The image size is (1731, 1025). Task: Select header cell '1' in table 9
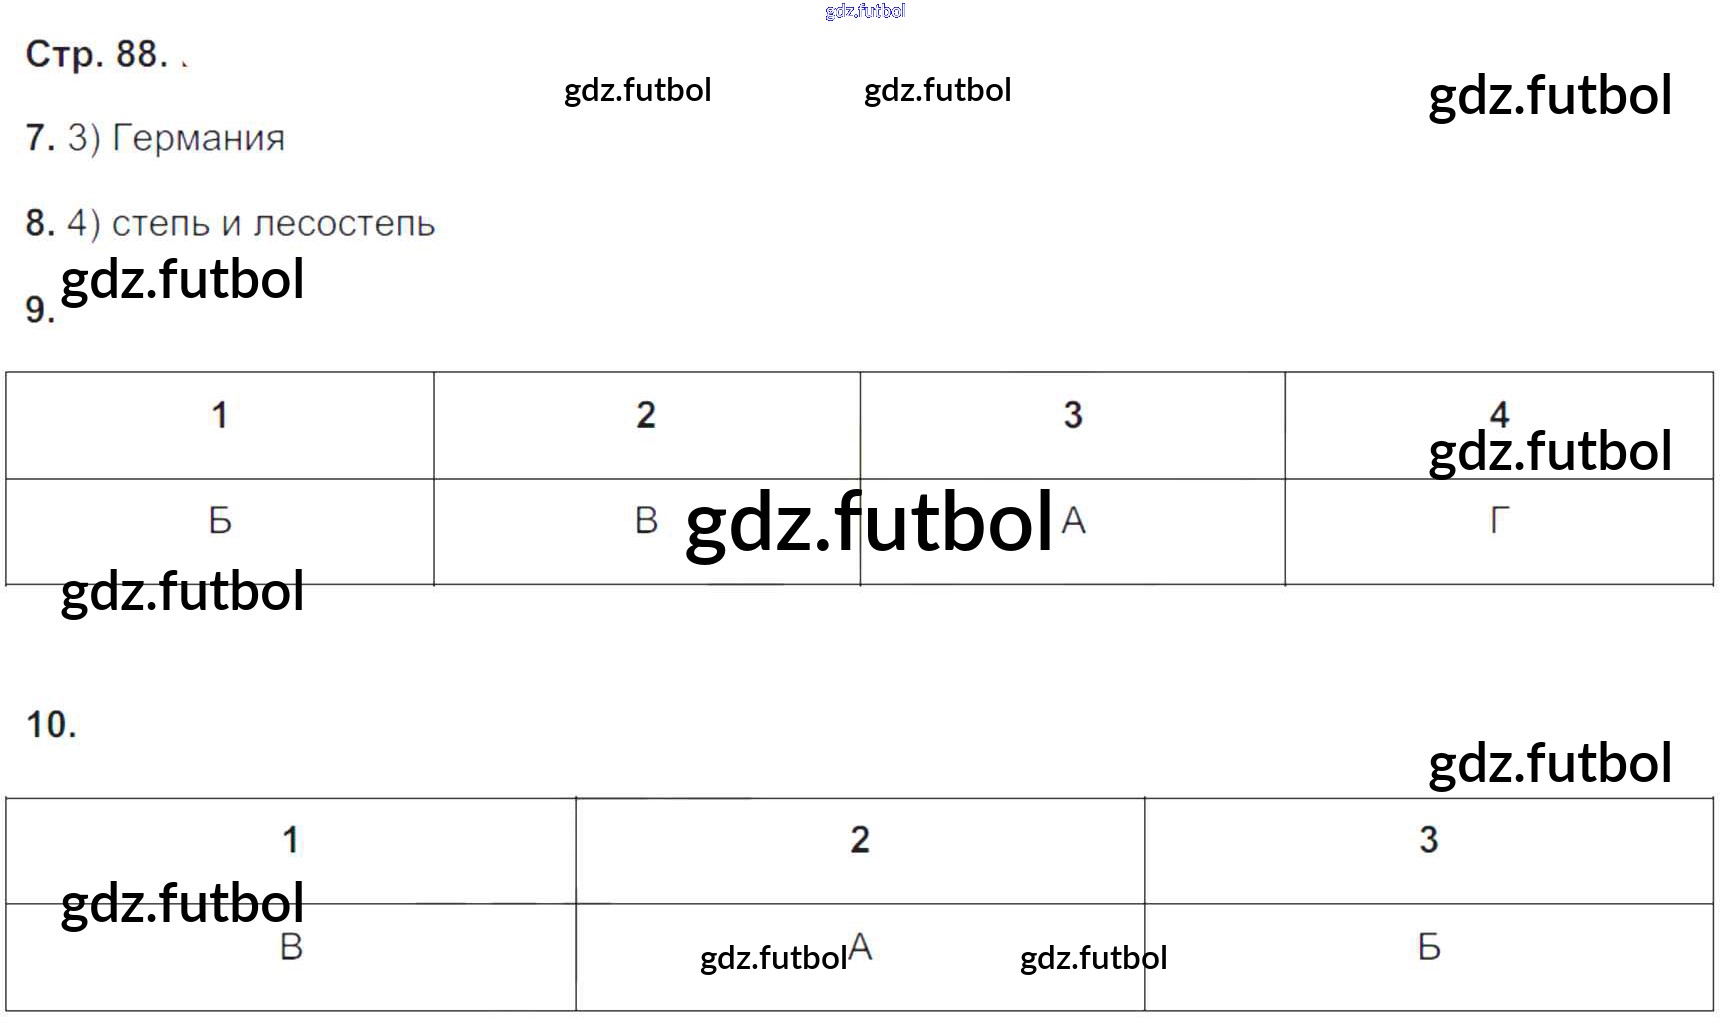[x=220, y=415]
